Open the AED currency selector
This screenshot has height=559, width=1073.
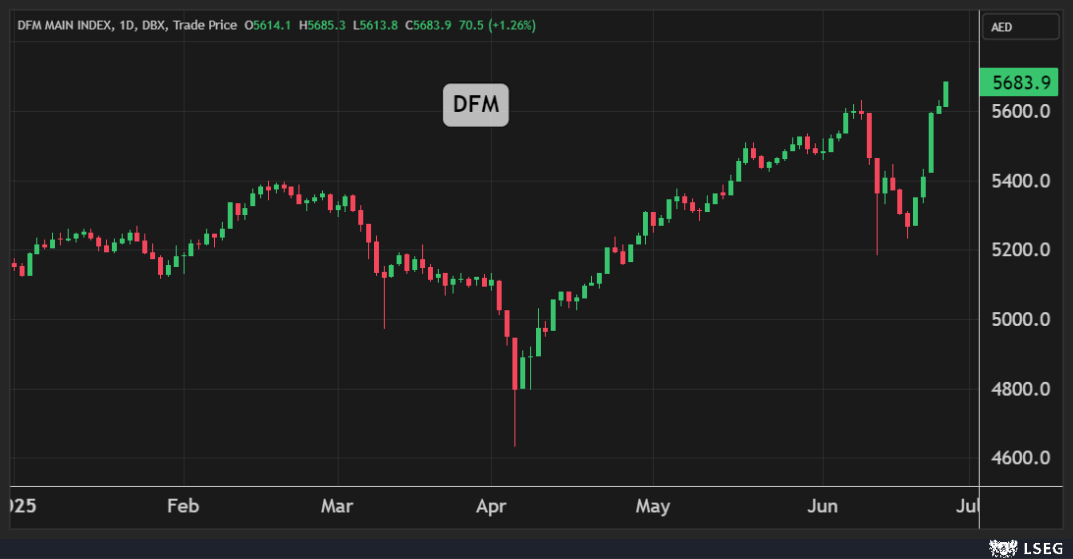tap(1020, 27)
